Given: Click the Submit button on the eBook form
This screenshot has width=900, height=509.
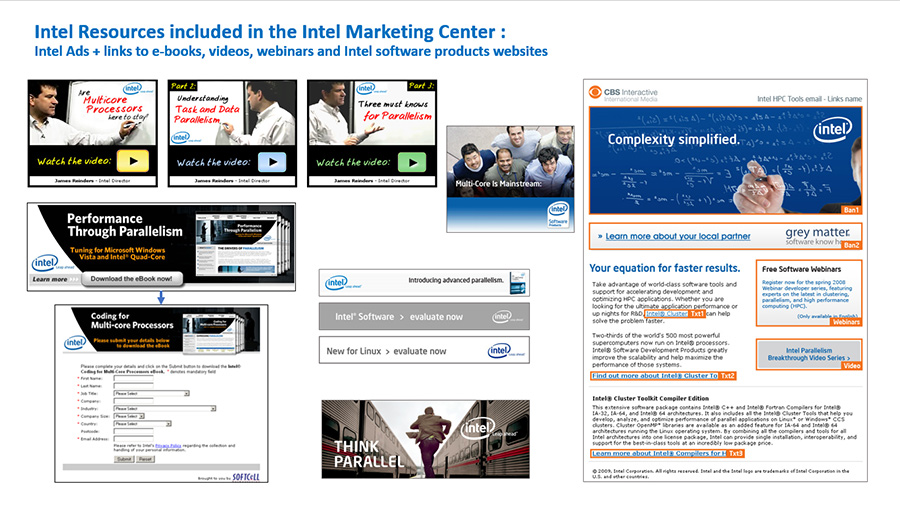Looking at the screenshot, I should click(x=125, y=459).
